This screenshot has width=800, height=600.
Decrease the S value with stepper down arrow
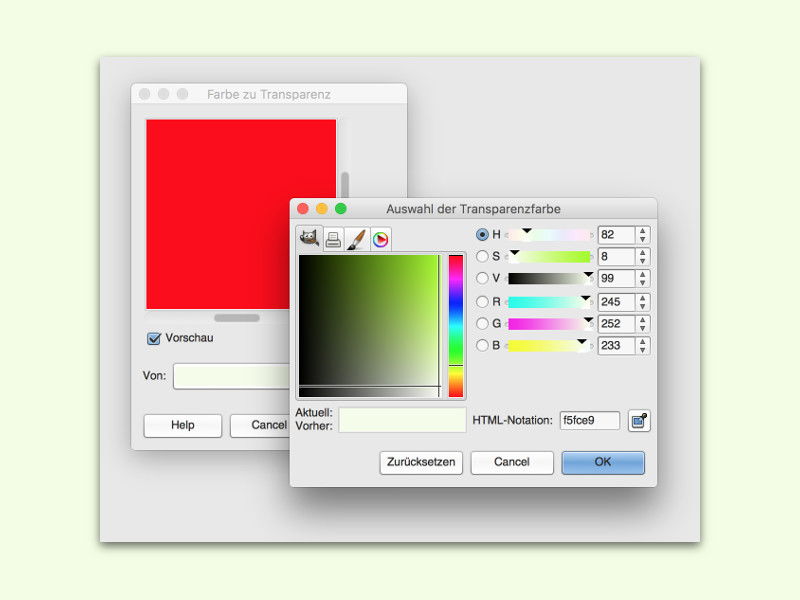pyautogui.click(x=643, y=261)
